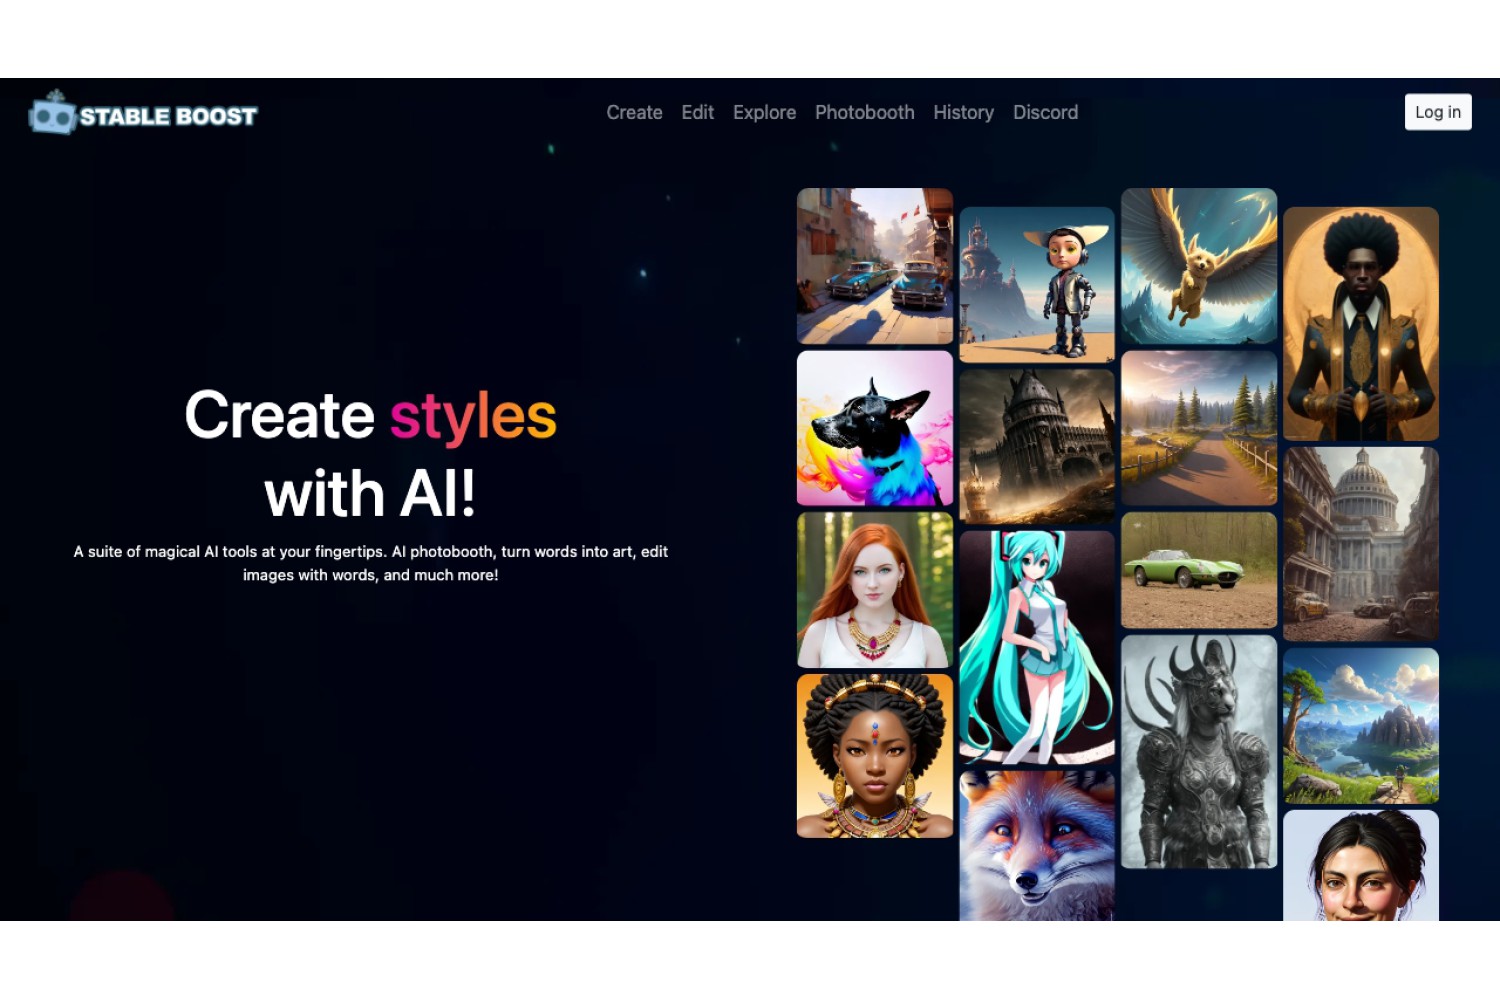
Task: Click the Stable Boost robot logo icon
Action: [53, 113]
